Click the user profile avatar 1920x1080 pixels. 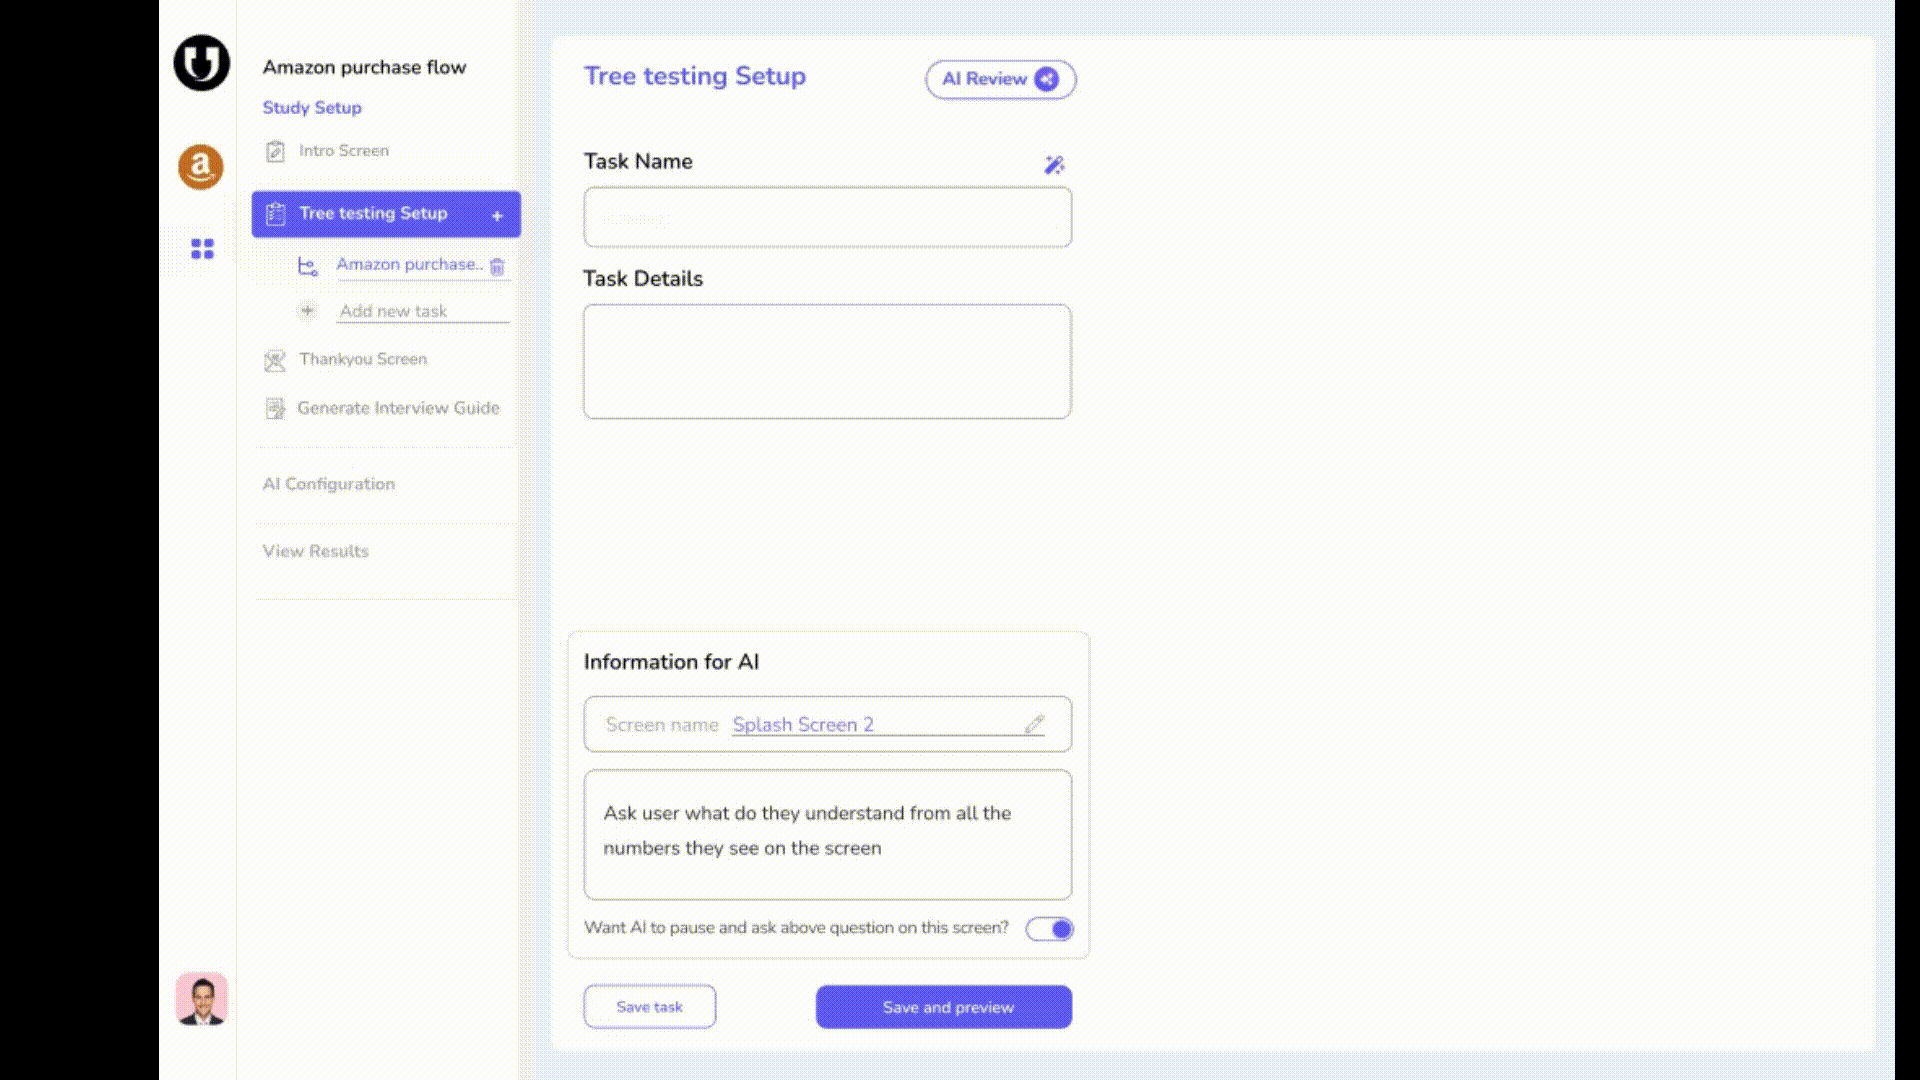[201, 999]
